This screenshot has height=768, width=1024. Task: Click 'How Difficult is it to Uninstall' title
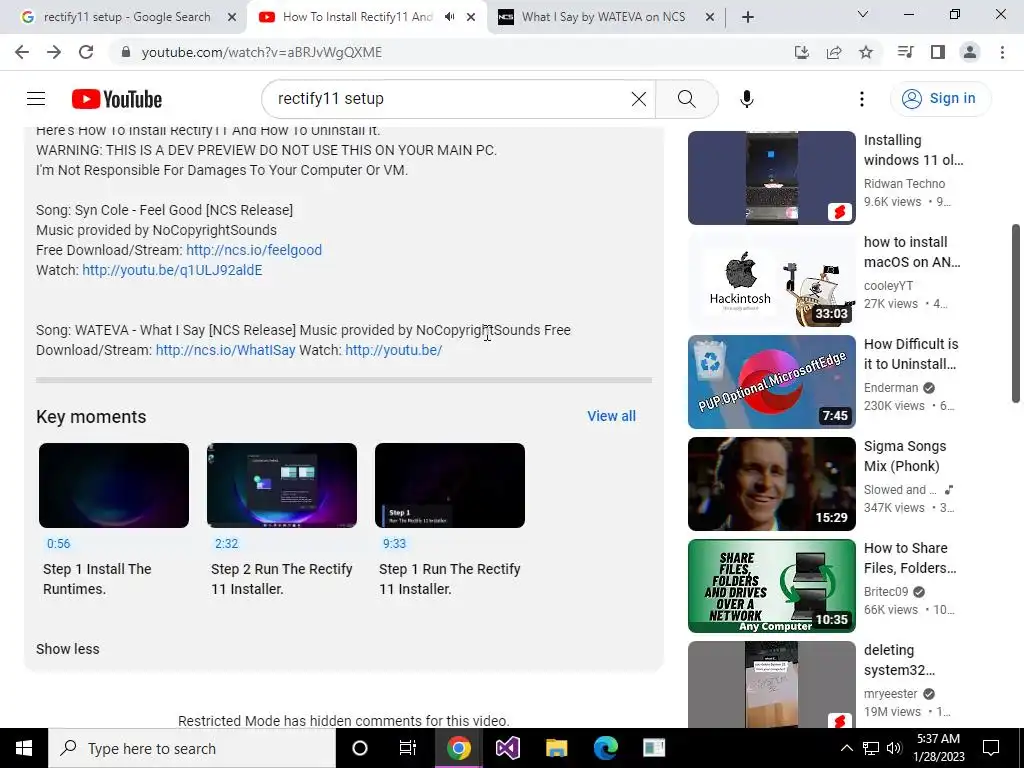pos(911,354)
